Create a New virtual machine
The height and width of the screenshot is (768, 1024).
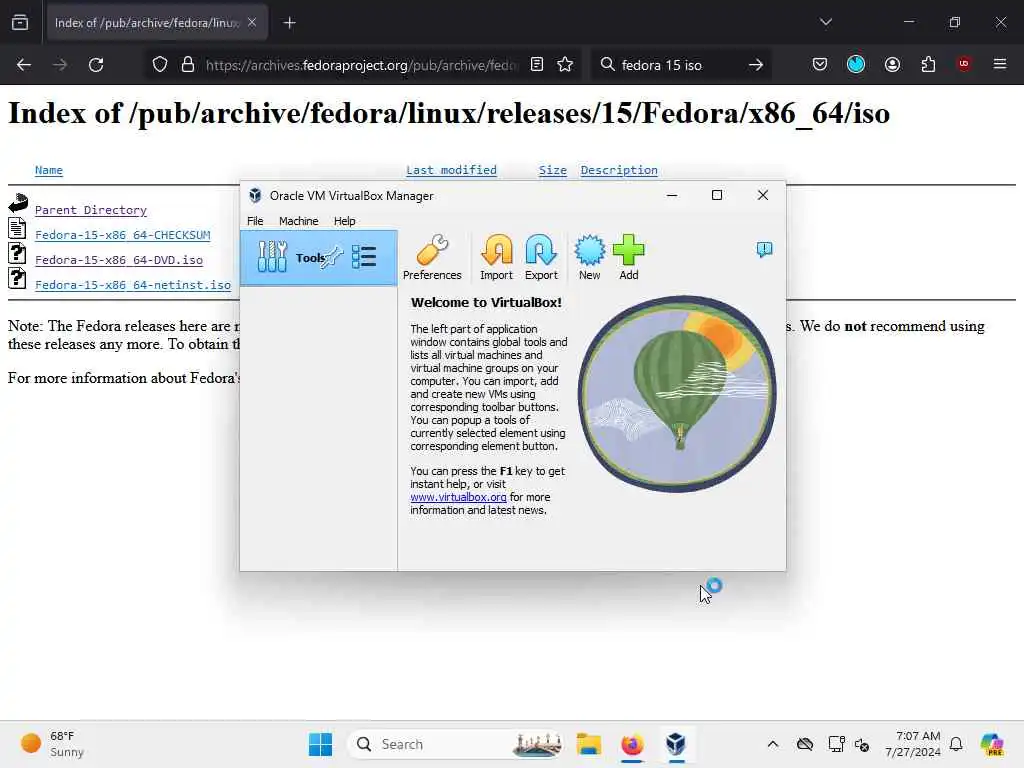tap(589, 257)
